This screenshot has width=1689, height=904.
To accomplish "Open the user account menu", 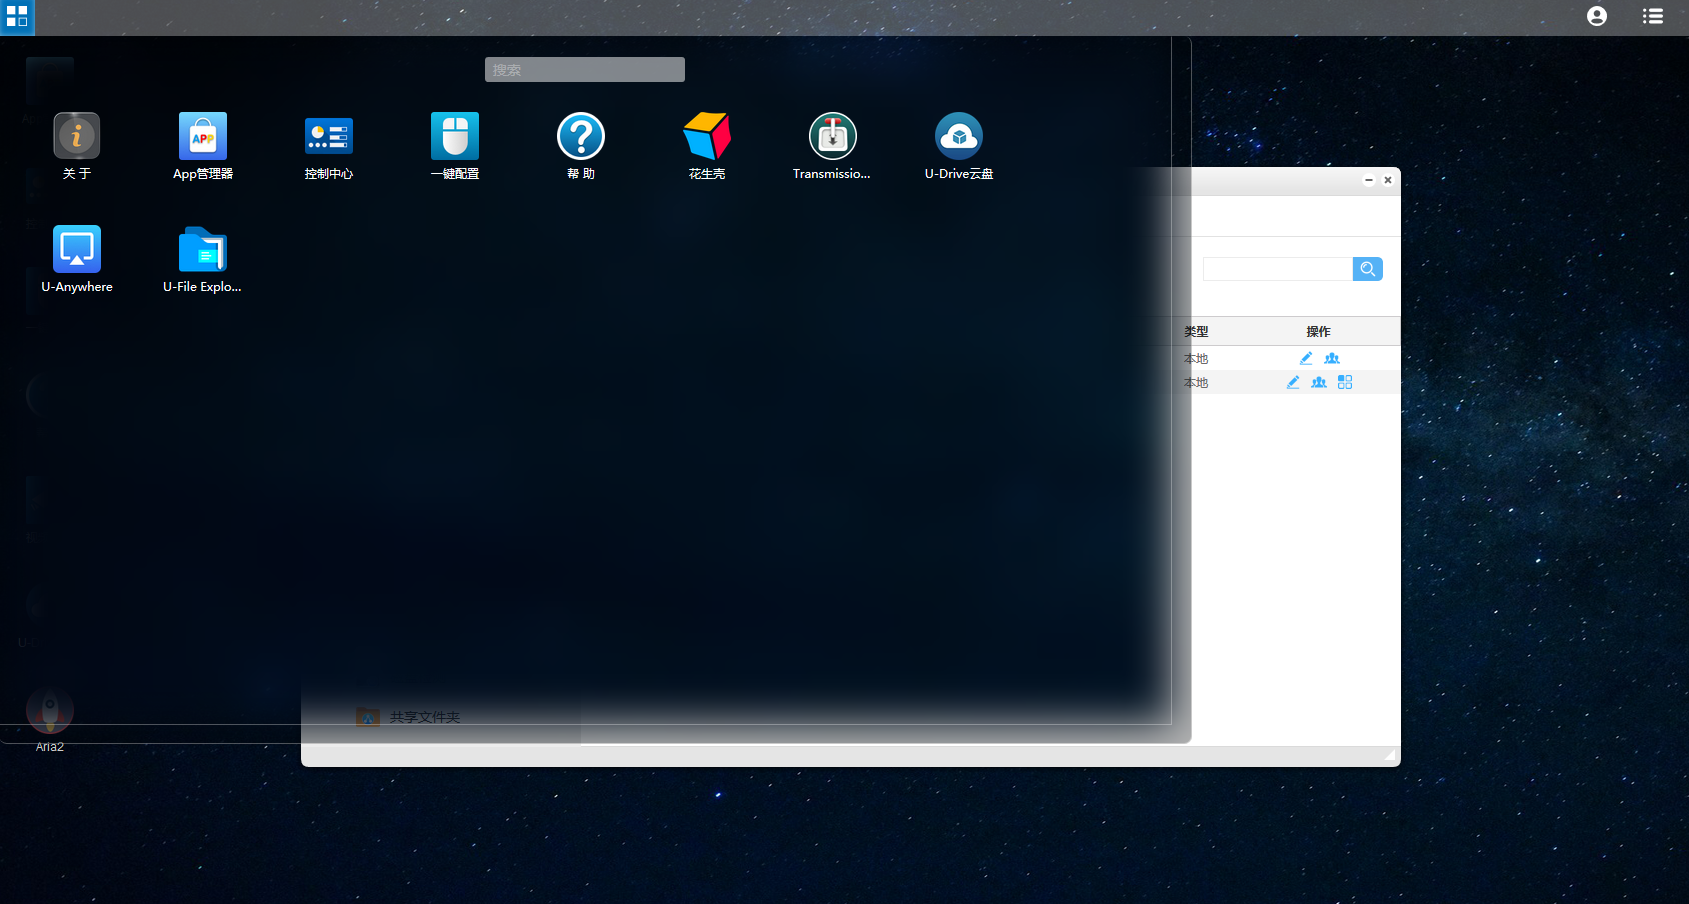I will [1597, 16].
